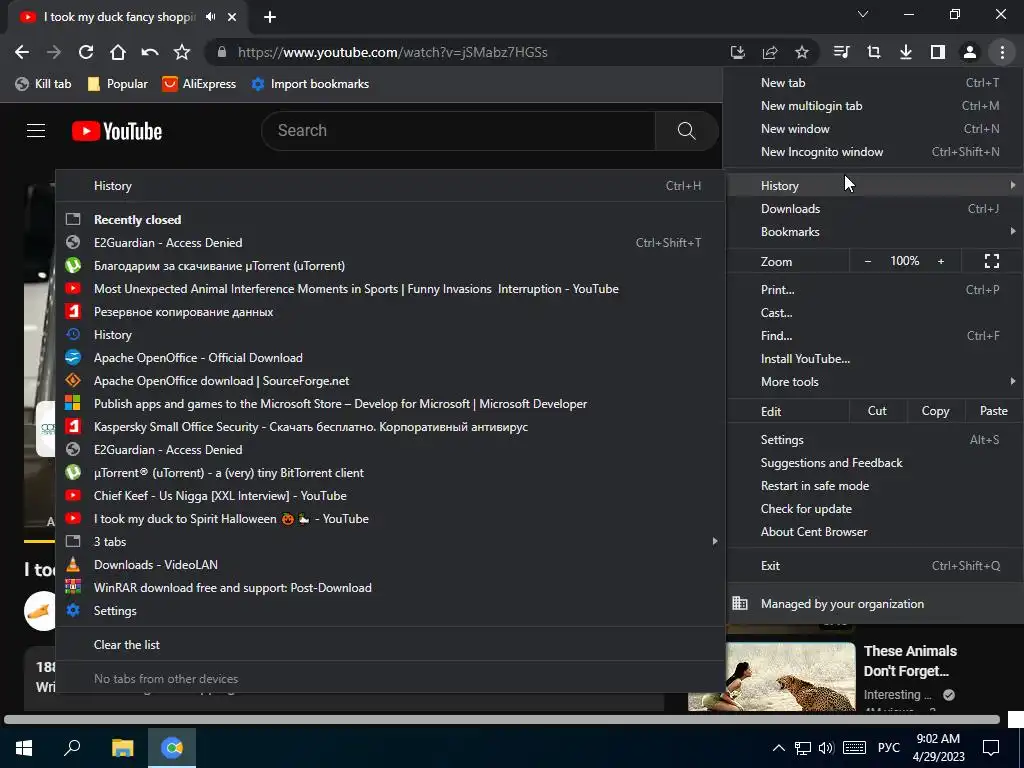Open the downloads toolbar icon

[x=906, y=52]
